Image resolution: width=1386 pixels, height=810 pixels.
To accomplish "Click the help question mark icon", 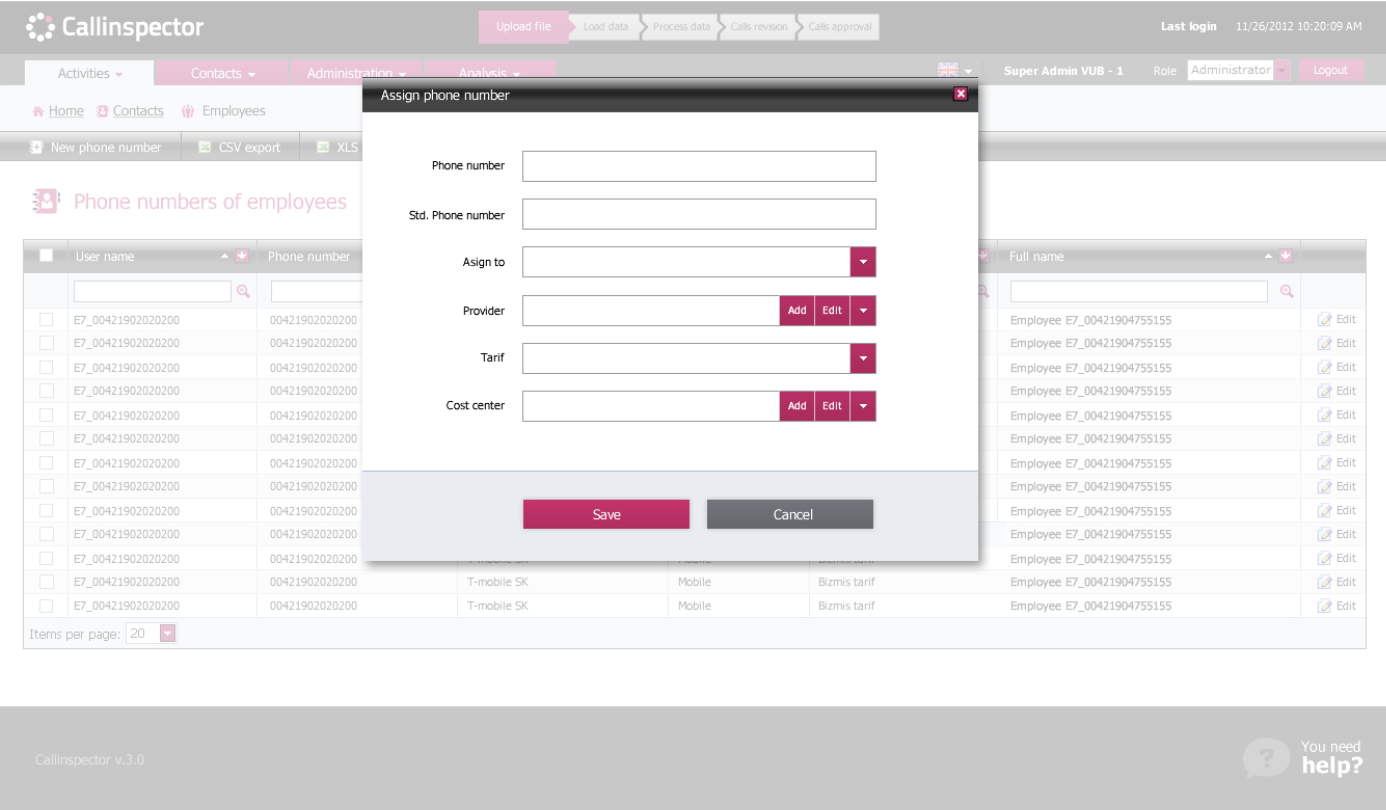I will point(1266,758).
